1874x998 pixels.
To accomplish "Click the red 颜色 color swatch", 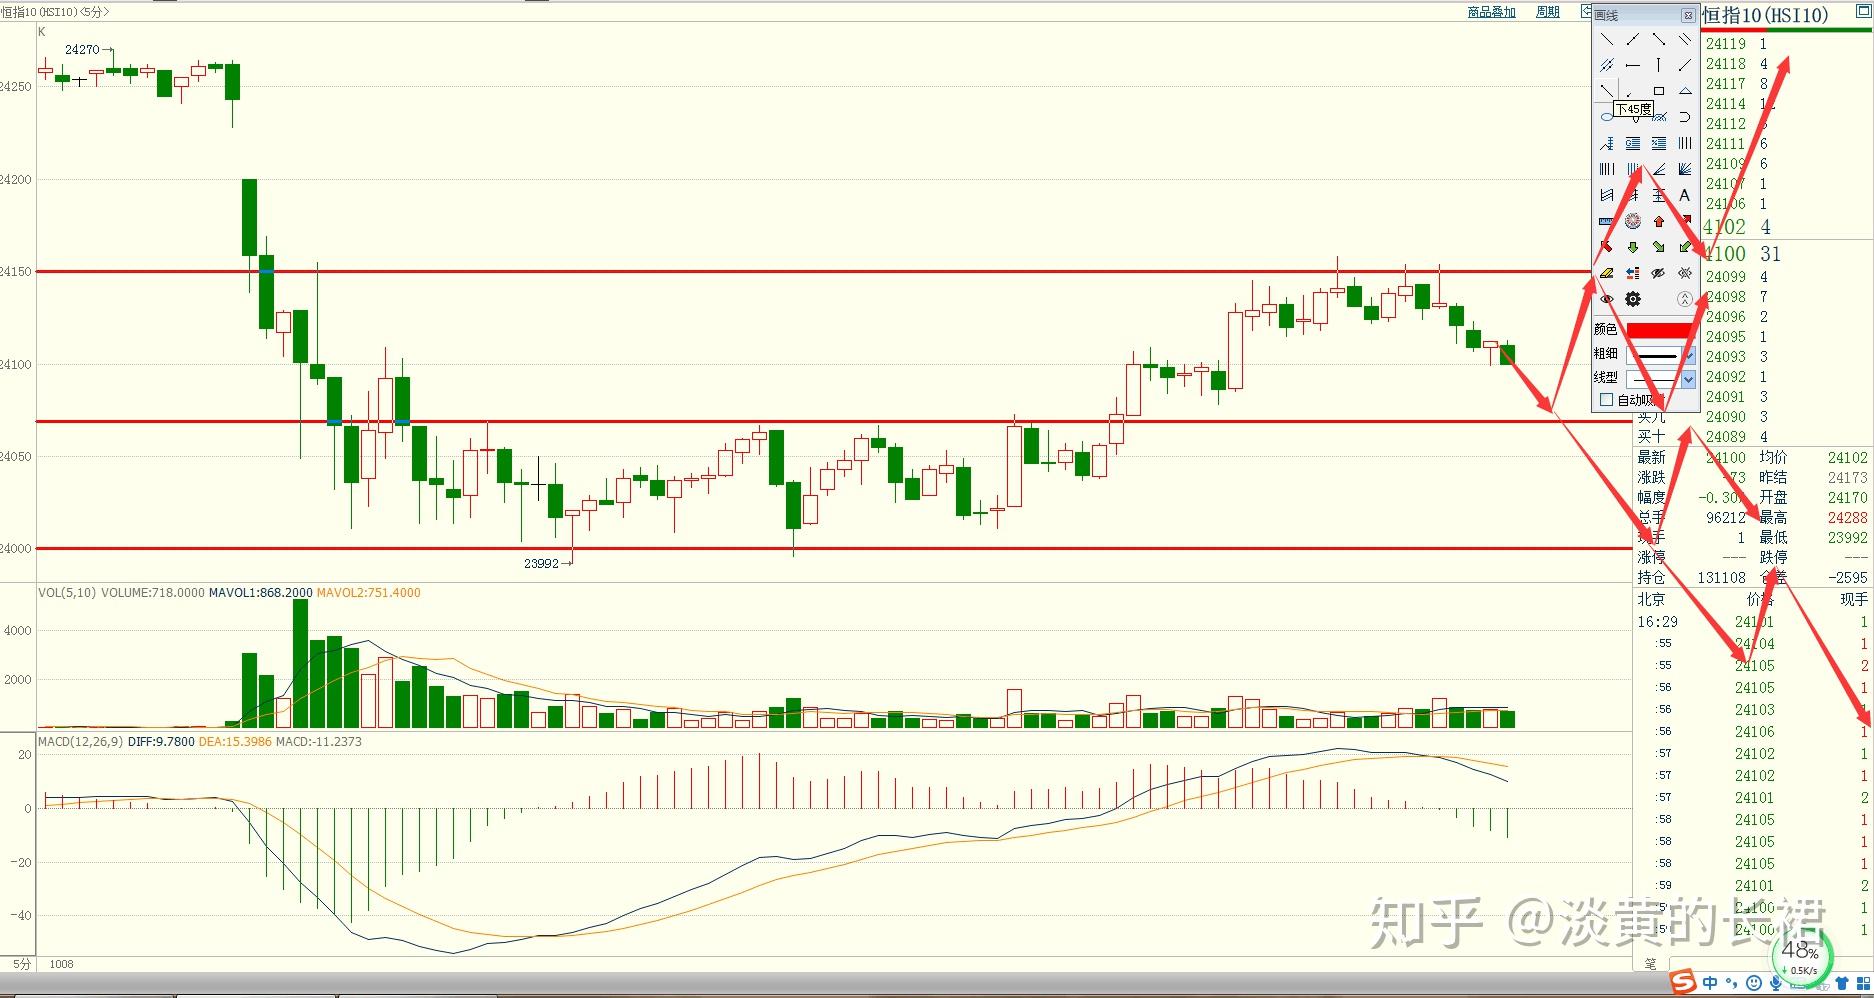I will pos(1659,330).
